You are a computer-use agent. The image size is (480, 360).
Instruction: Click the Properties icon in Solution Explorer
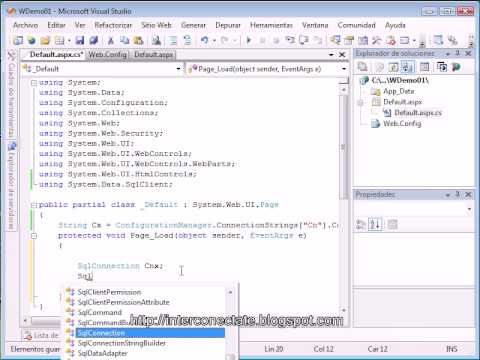point(362,67)
